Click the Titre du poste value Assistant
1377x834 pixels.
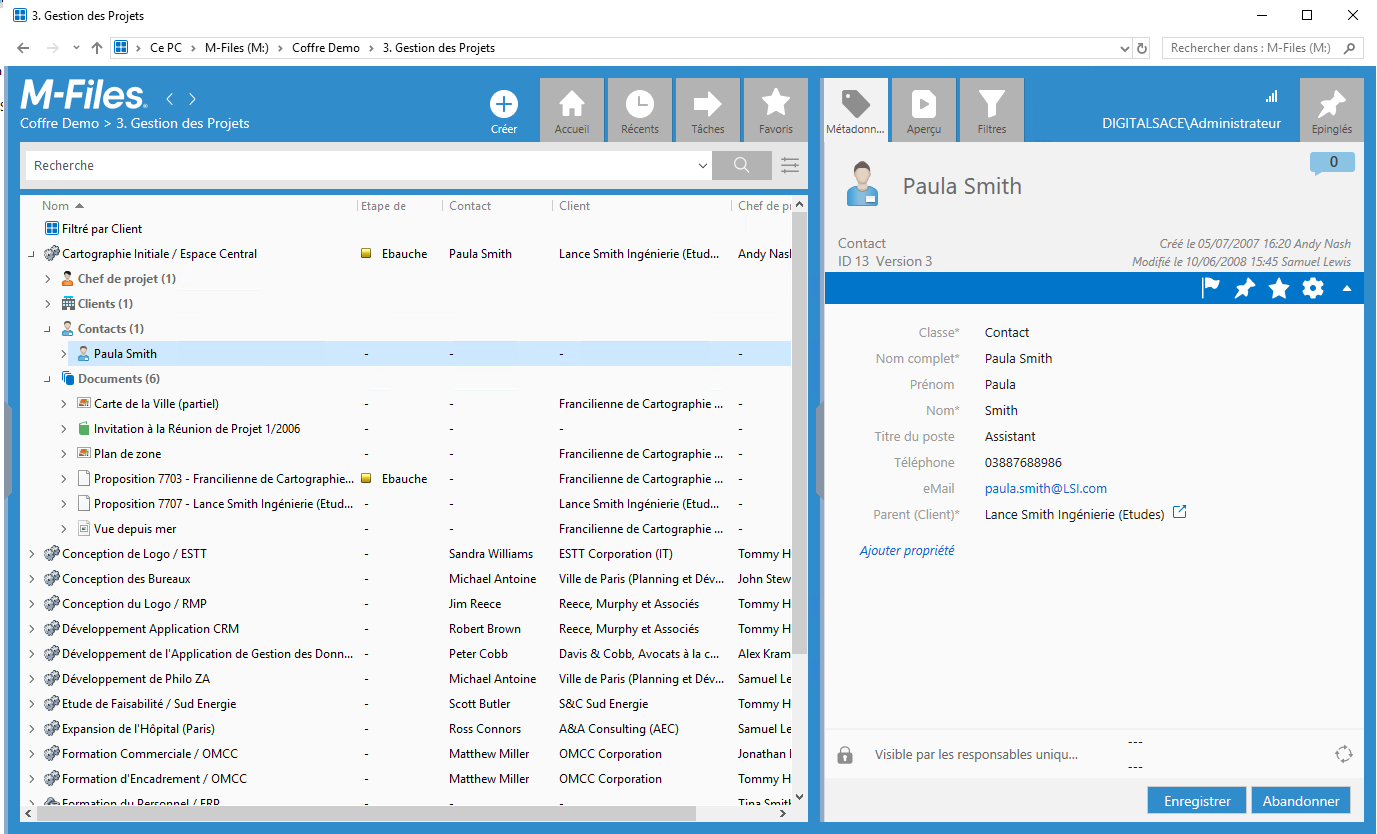coord(1010,437)
